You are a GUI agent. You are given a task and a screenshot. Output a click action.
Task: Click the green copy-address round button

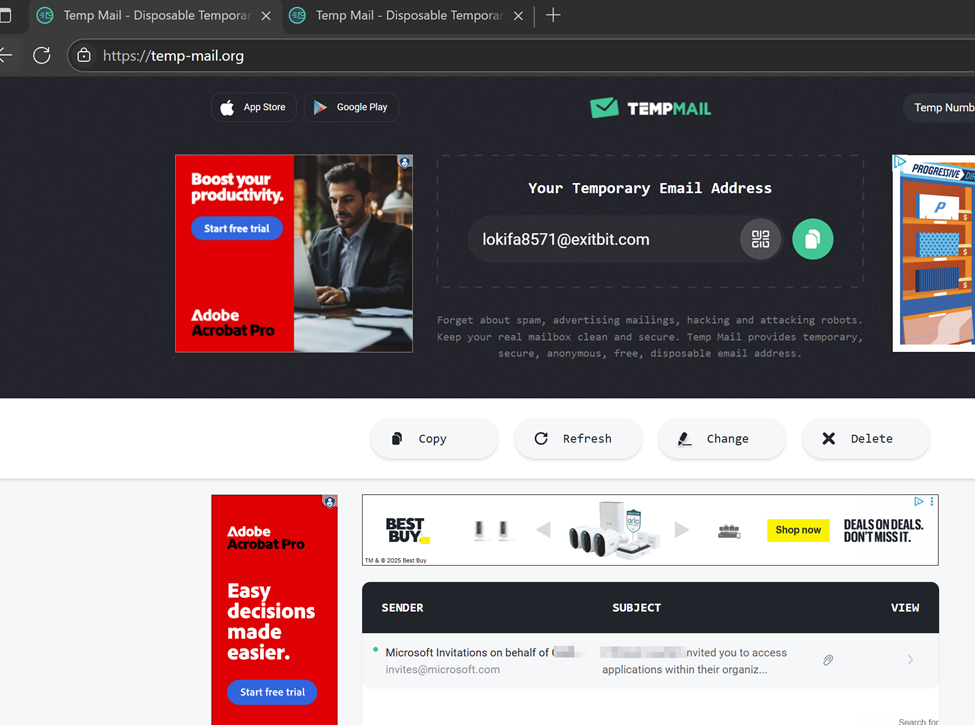click(x=813, y=239)
